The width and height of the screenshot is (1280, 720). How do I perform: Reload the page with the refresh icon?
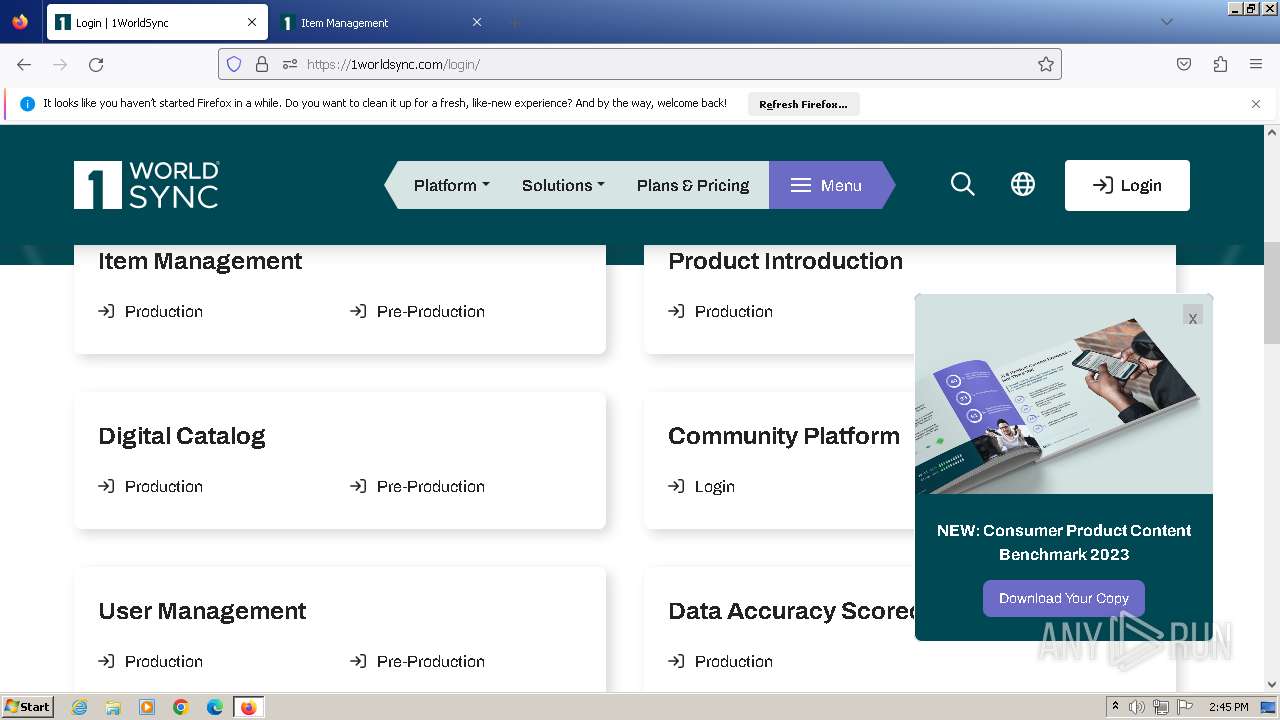coord(96,64)
